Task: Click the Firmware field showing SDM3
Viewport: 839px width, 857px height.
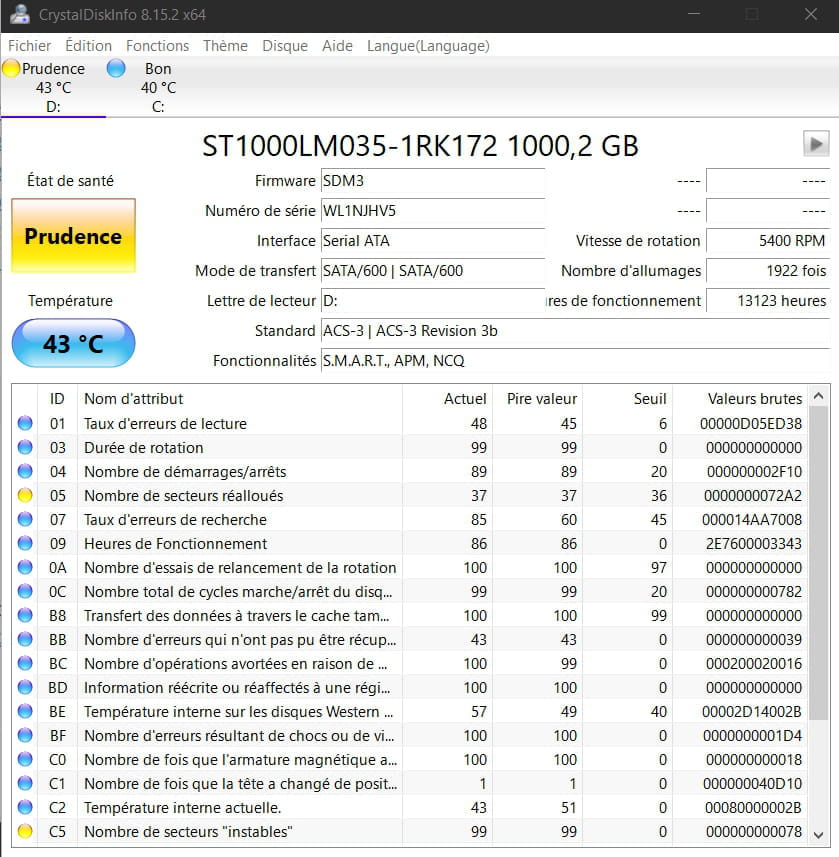Action: [x=433, y=181]
